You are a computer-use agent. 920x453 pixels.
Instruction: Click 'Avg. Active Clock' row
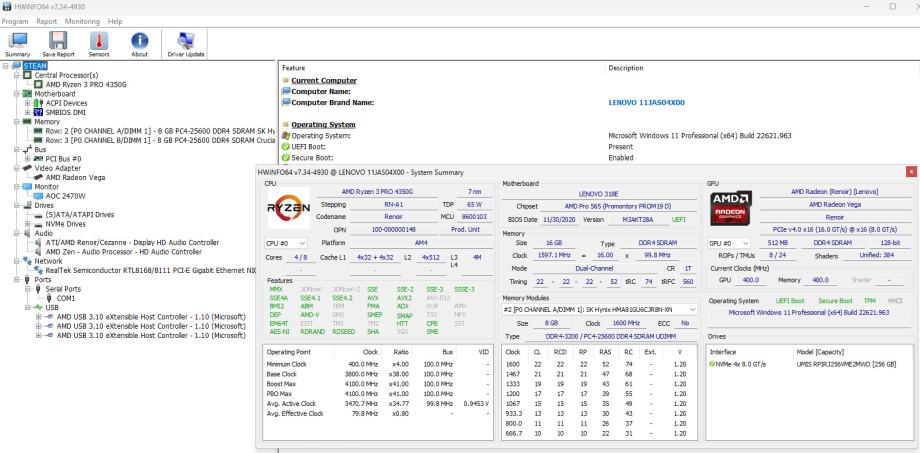[378, 404]
